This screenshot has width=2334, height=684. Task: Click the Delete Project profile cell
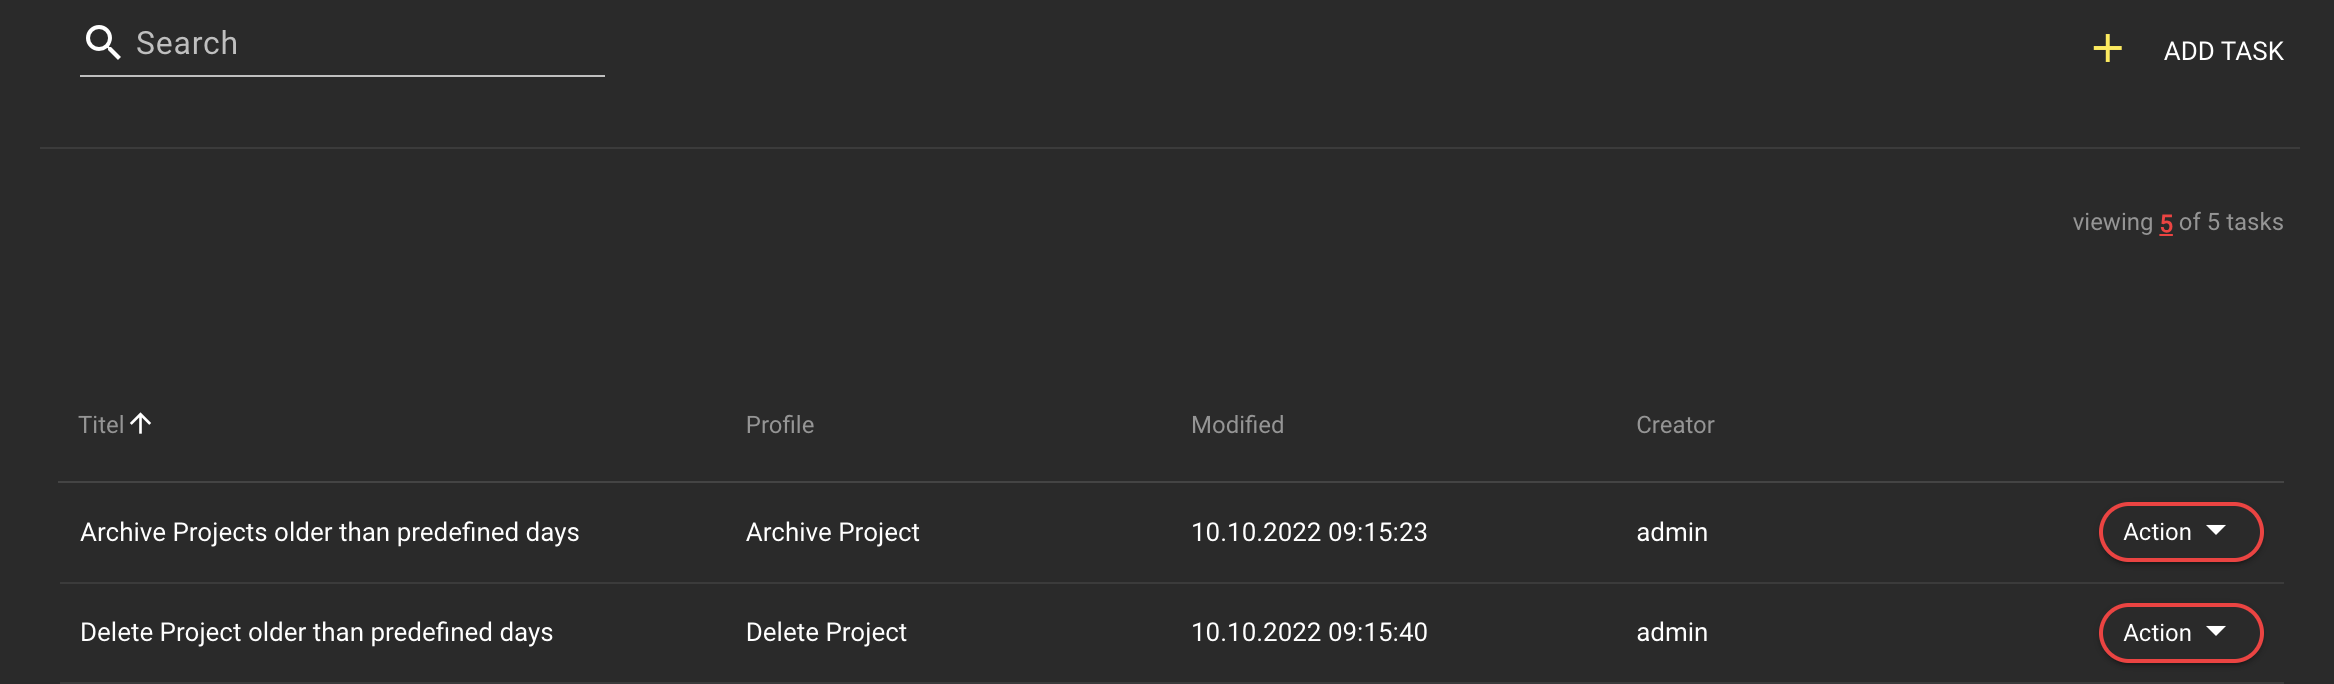click(826, 632)
